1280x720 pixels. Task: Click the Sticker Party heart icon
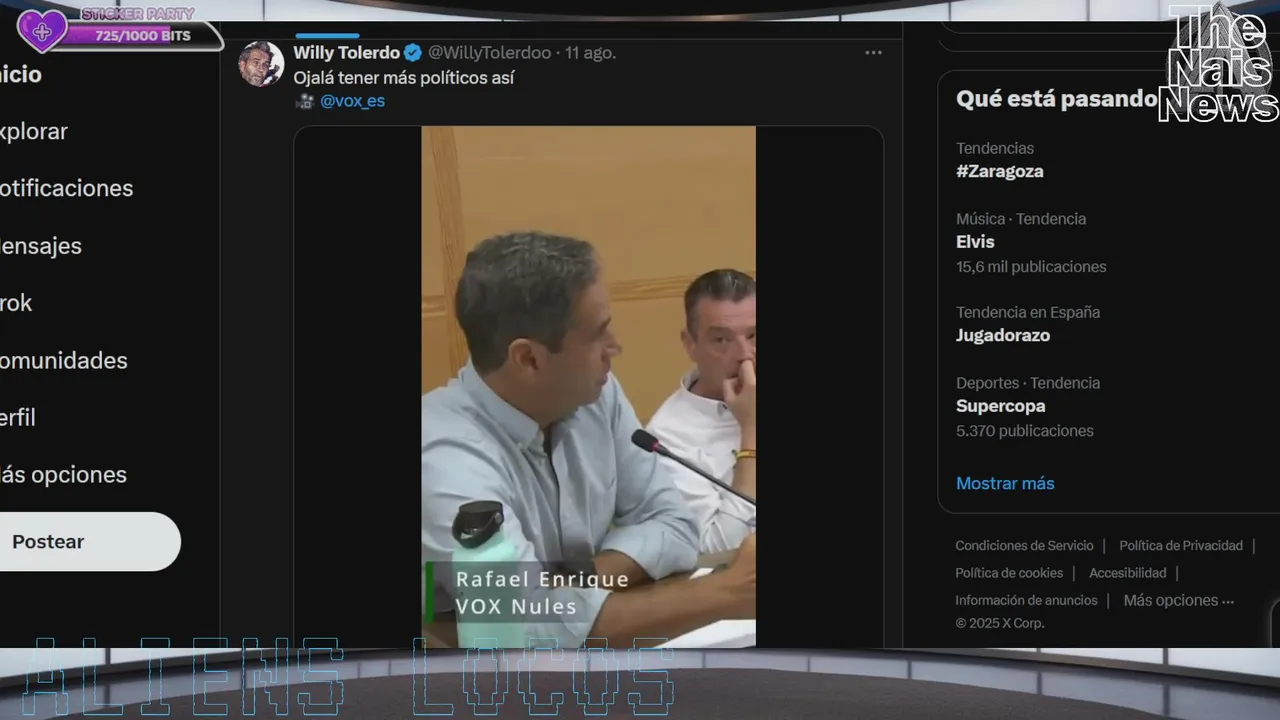pyautogui.click(x=42, y=31)
